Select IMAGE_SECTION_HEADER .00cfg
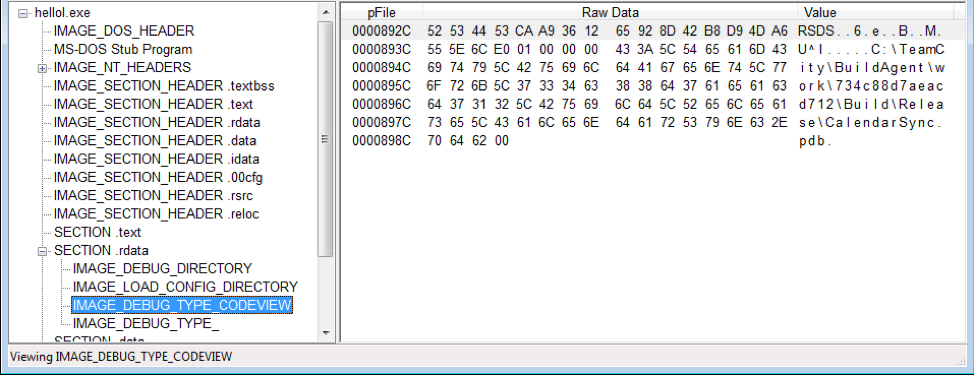 158,178
